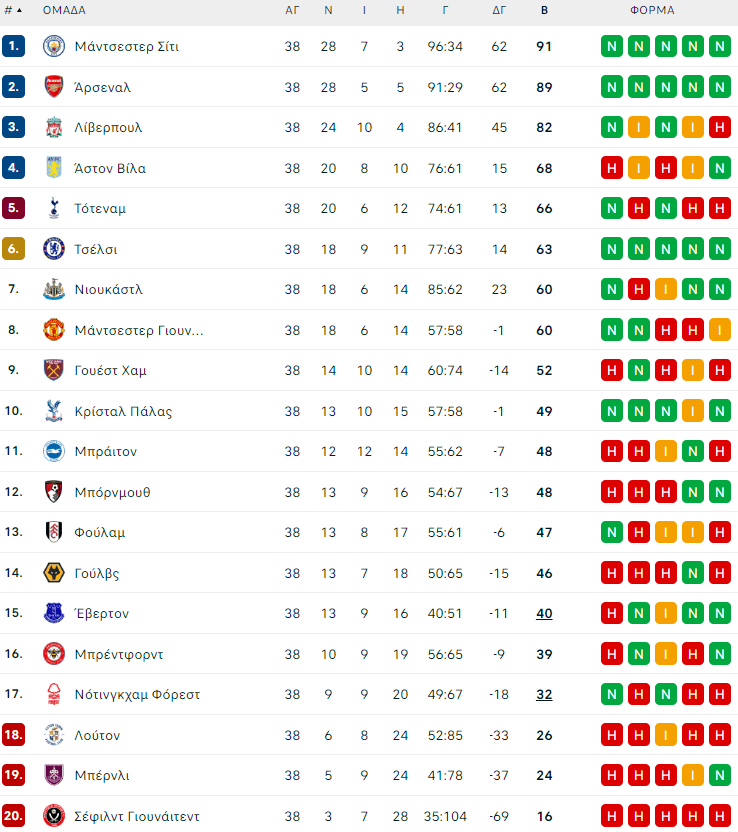Sort standings by the ΔΓ column header
This screenshot has width=738, height=832.
tap(499, 10)
